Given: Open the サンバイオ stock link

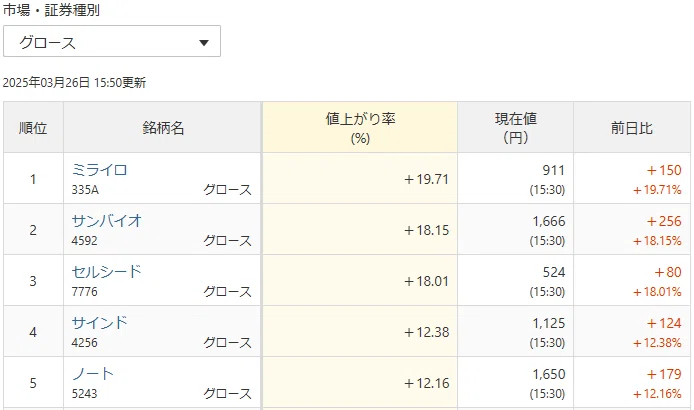Looking at the screenshot, I should (x=107, y=220).
